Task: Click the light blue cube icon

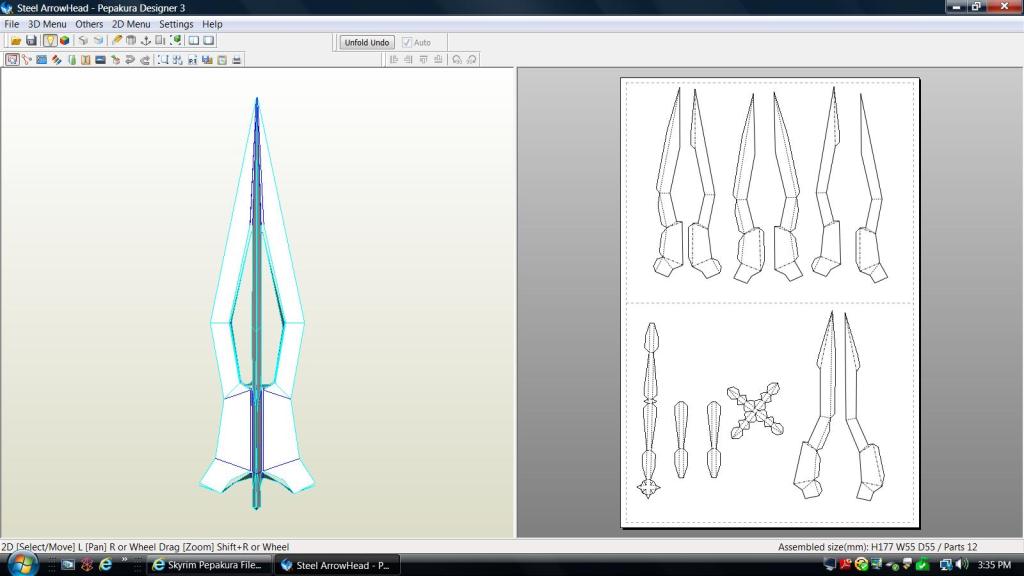Action: point(98,40)
